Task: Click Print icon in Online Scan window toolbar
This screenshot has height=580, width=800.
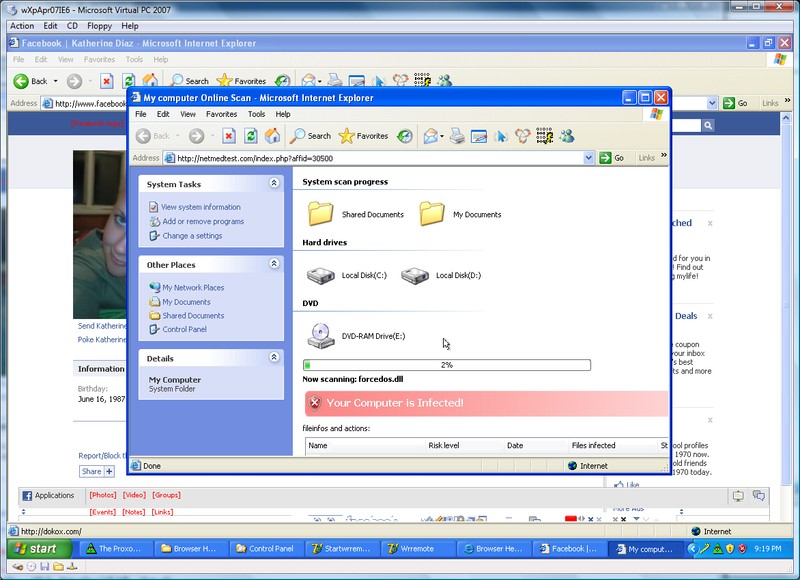Action: tap(457, 136)
